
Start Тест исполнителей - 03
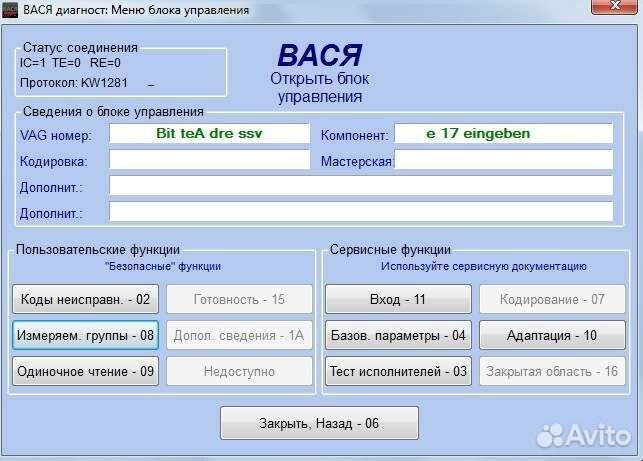pos(398,371)
